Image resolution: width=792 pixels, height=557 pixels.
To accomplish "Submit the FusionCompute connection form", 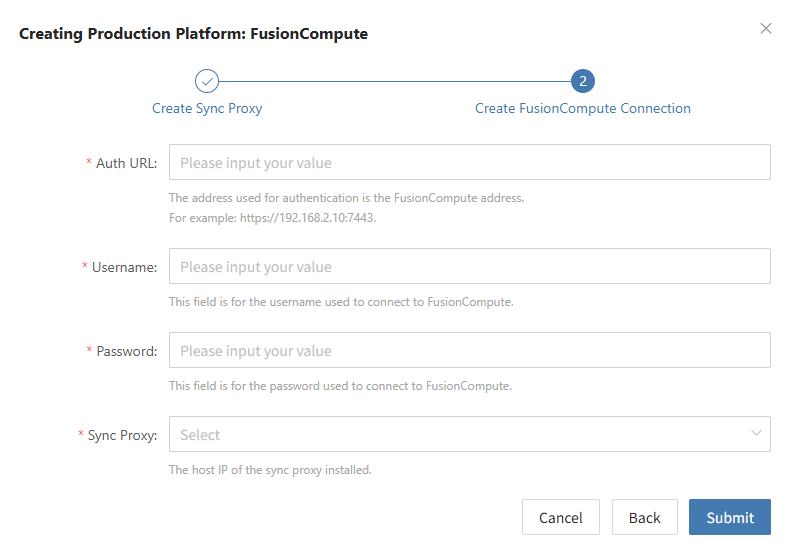I will [x=730, y=517].
